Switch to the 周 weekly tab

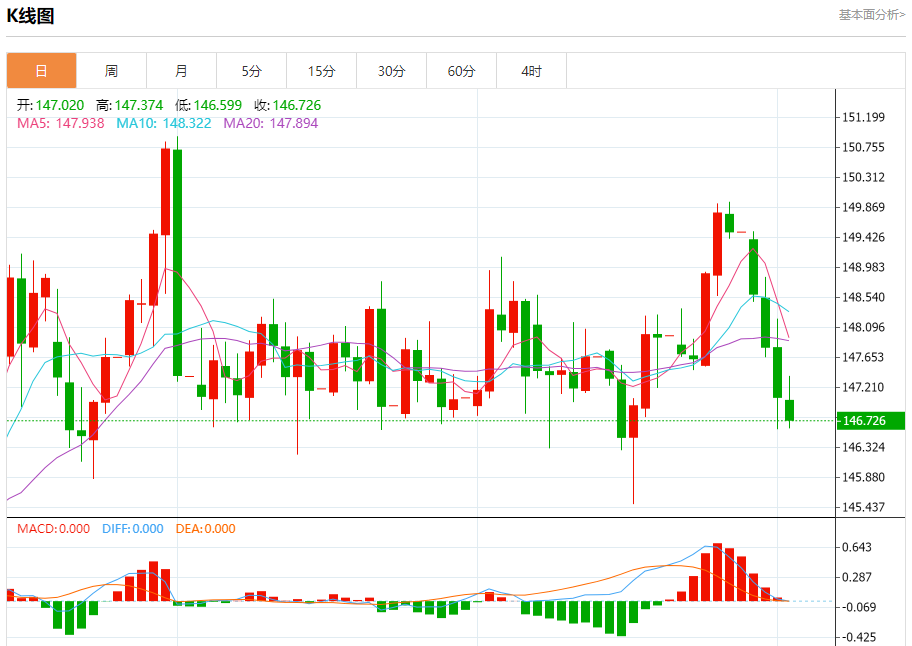click(x=111, y=71)
